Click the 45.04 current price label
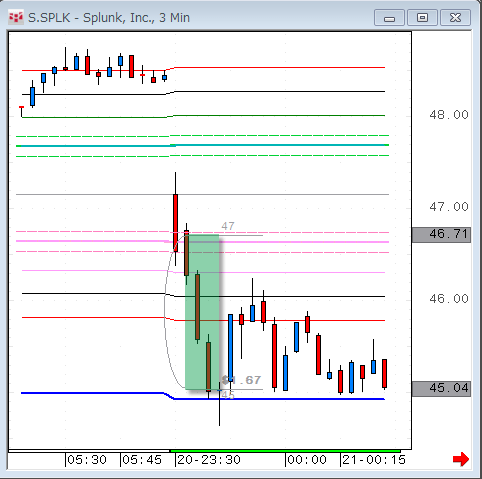Image resolution: width=482 pixels, height=479 pixels. click(x=441, y=389)
